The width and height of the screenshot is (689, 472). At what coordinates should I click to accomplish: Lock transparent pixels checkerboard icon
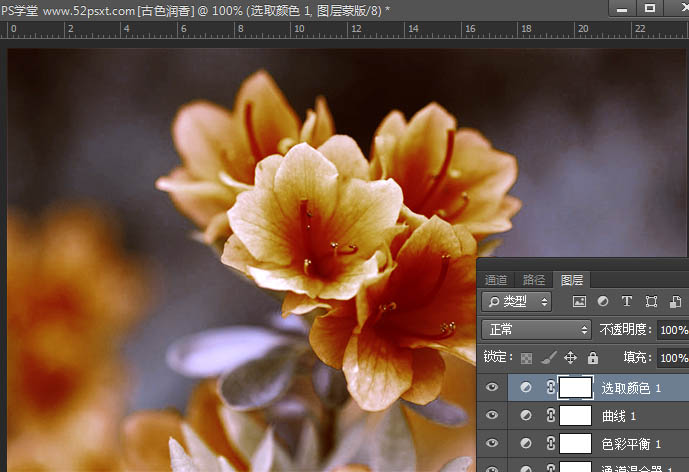pos(526,358)
